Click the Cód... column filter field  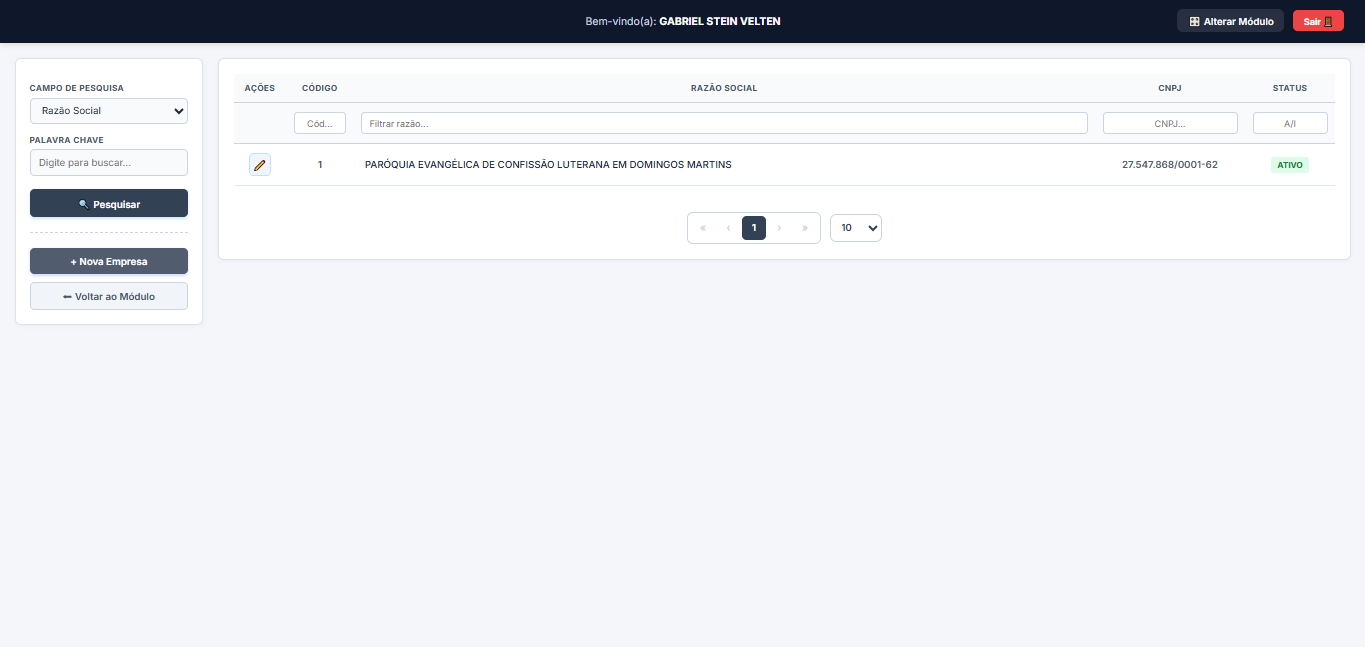coord(320,123)
